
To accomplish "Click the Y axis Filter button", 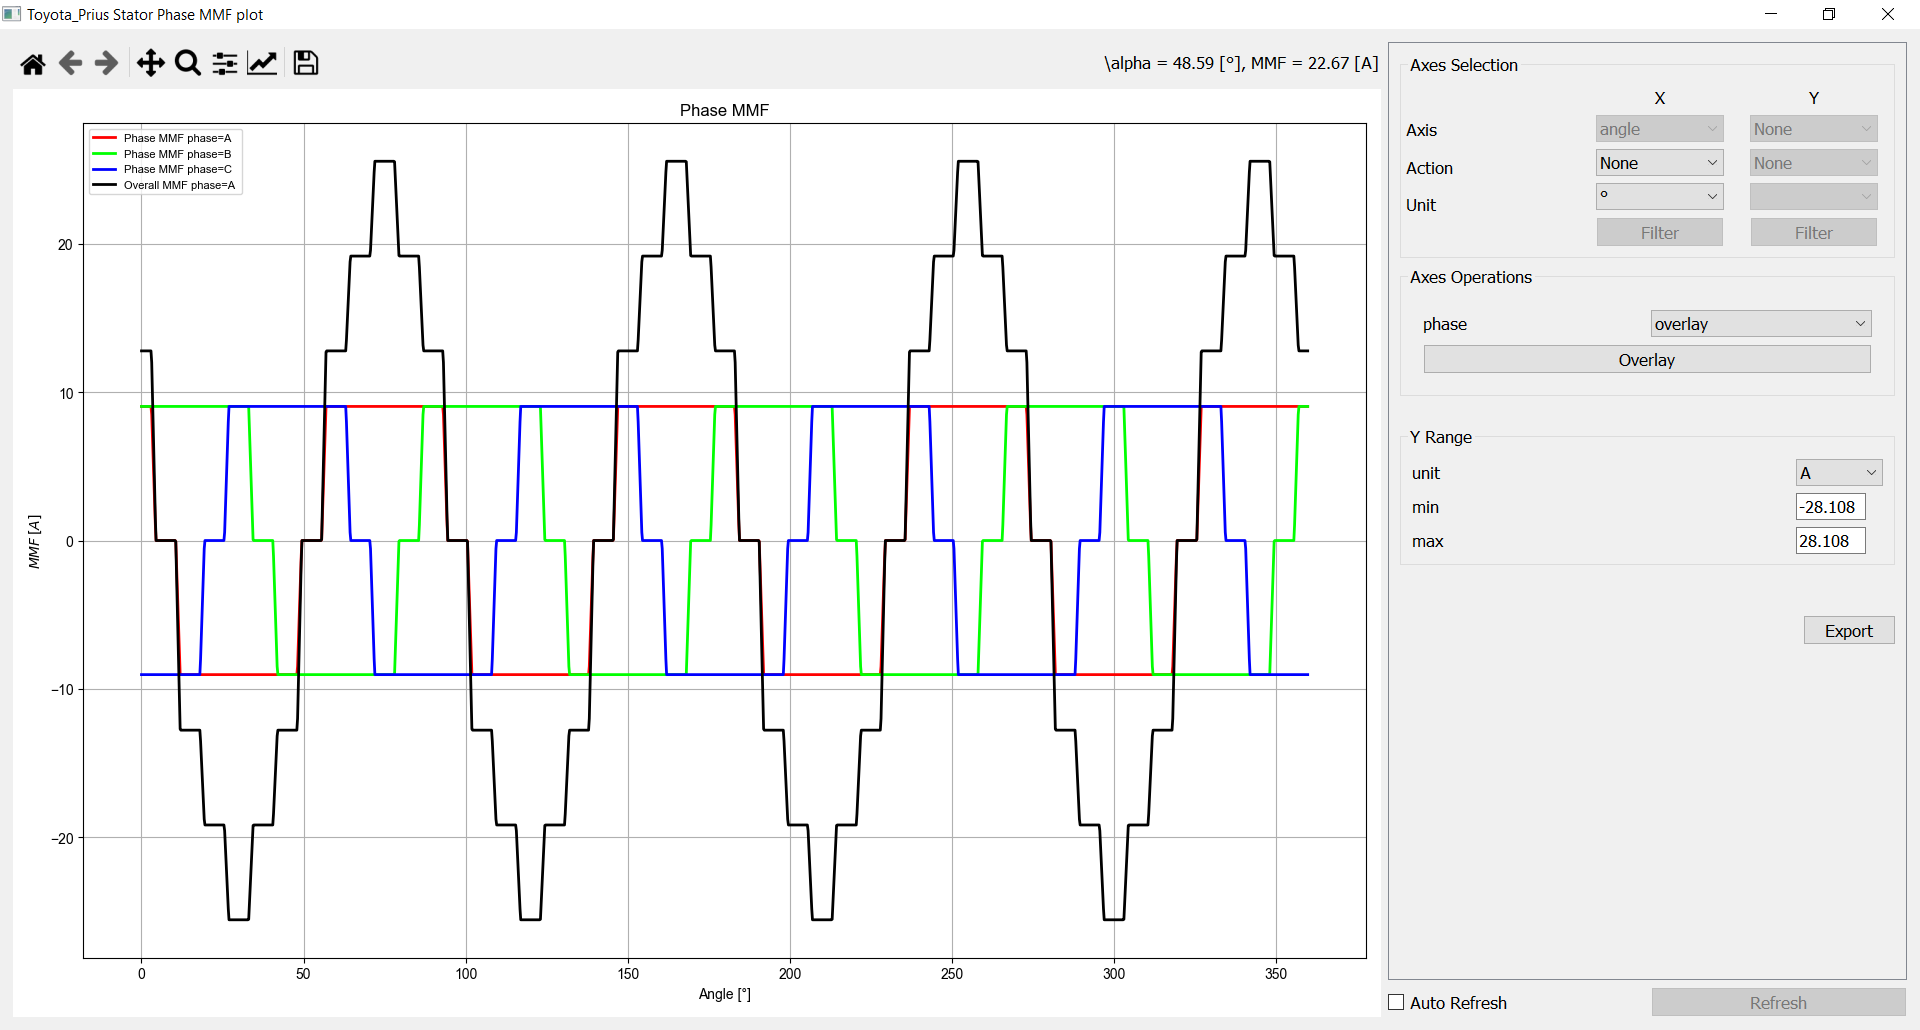I will click(1813, 233).
